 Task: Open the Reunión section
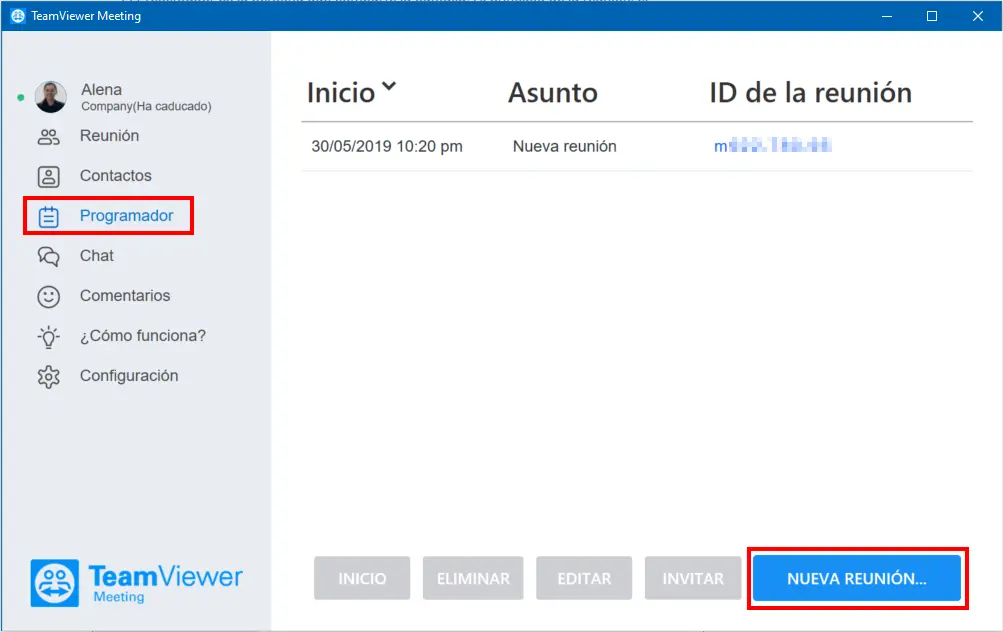tap(109, 136)
